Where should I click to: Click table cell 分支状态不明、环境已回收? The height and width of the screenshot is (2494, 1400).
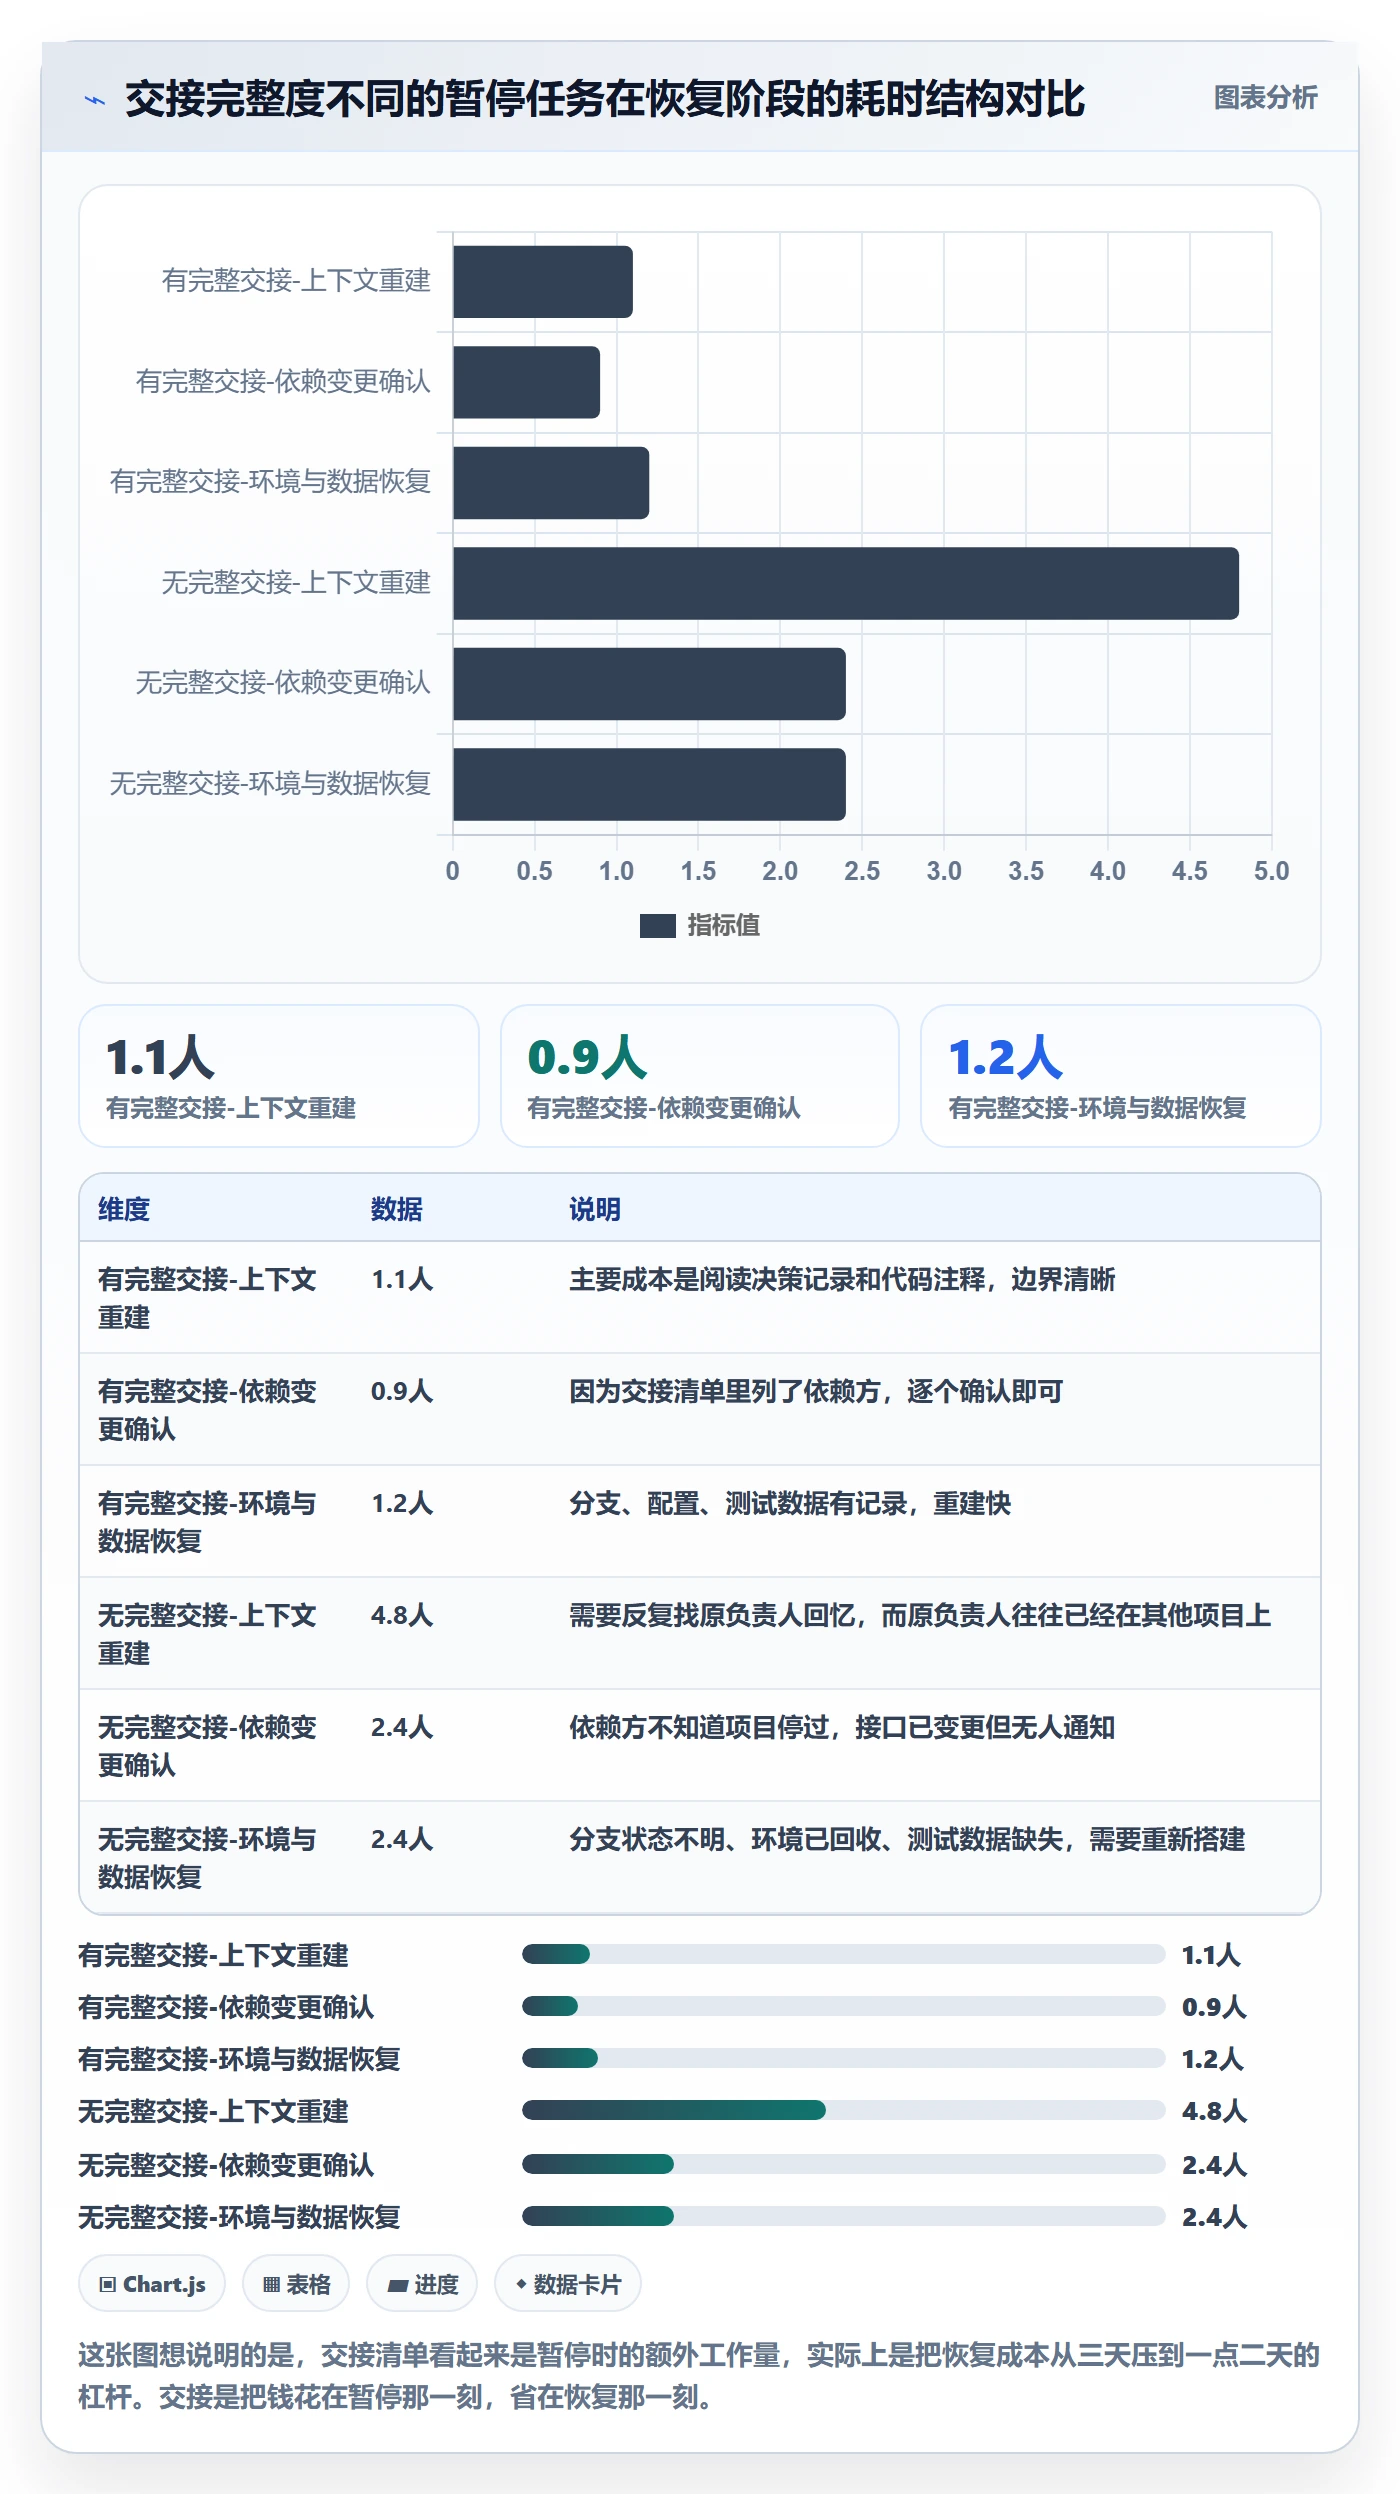tap(907, 1840)
